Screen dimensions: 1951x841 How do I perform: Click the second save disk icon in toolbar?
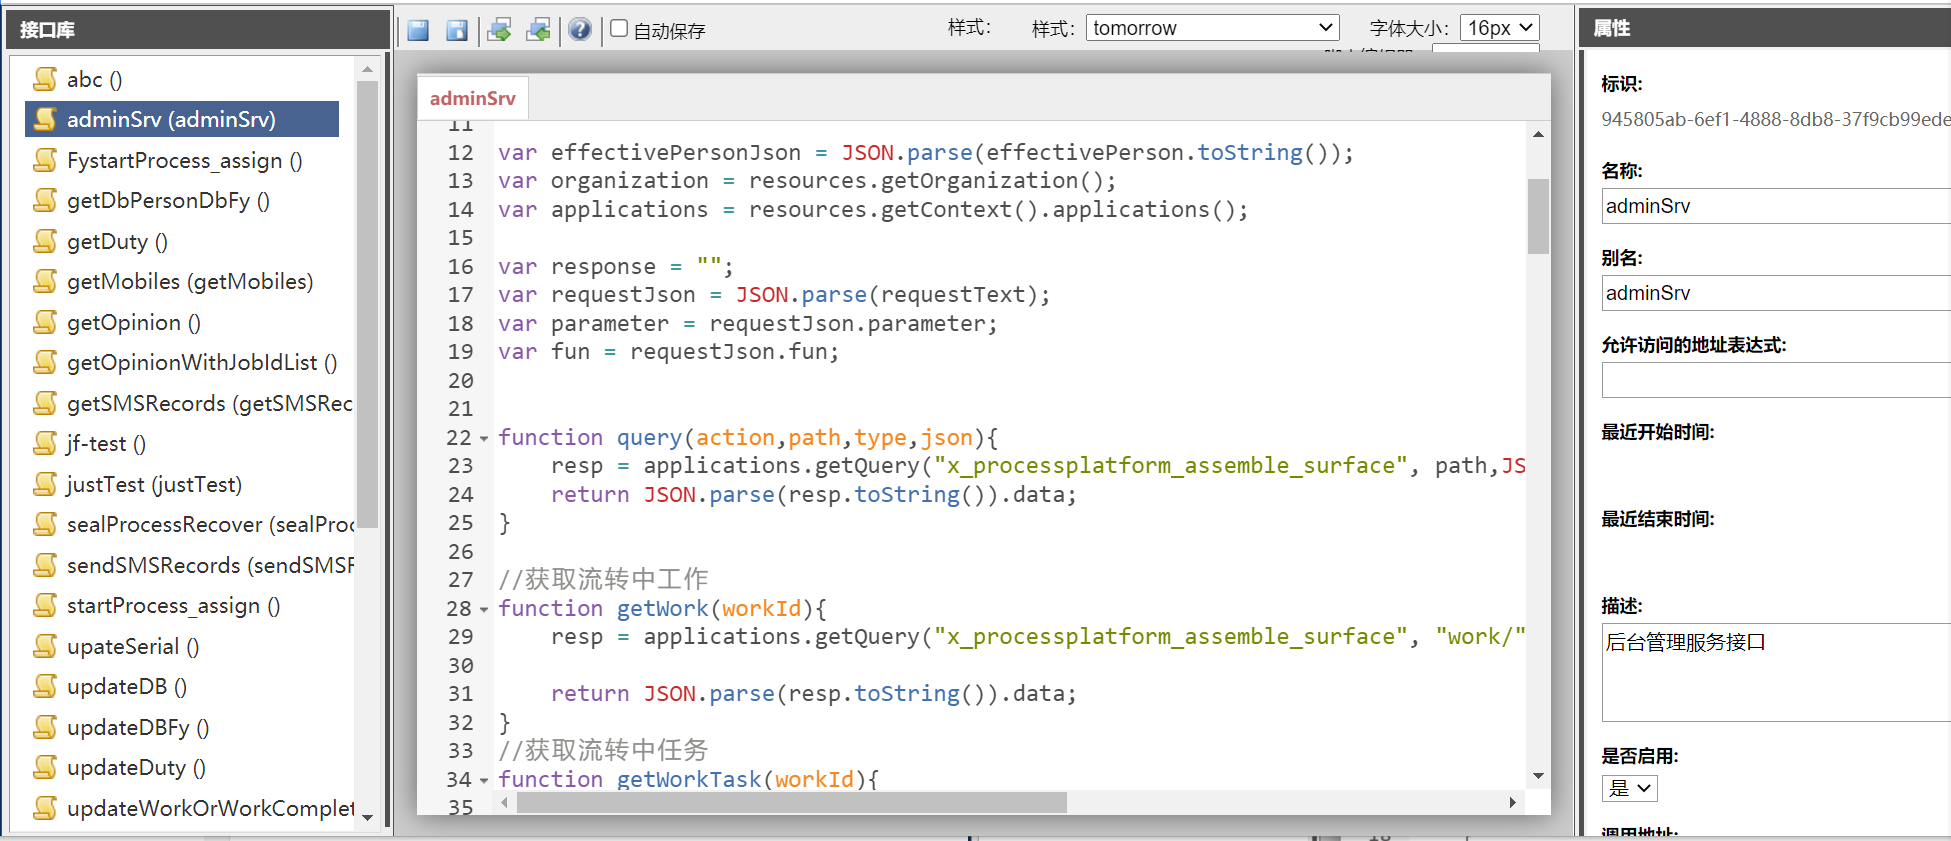457,30
